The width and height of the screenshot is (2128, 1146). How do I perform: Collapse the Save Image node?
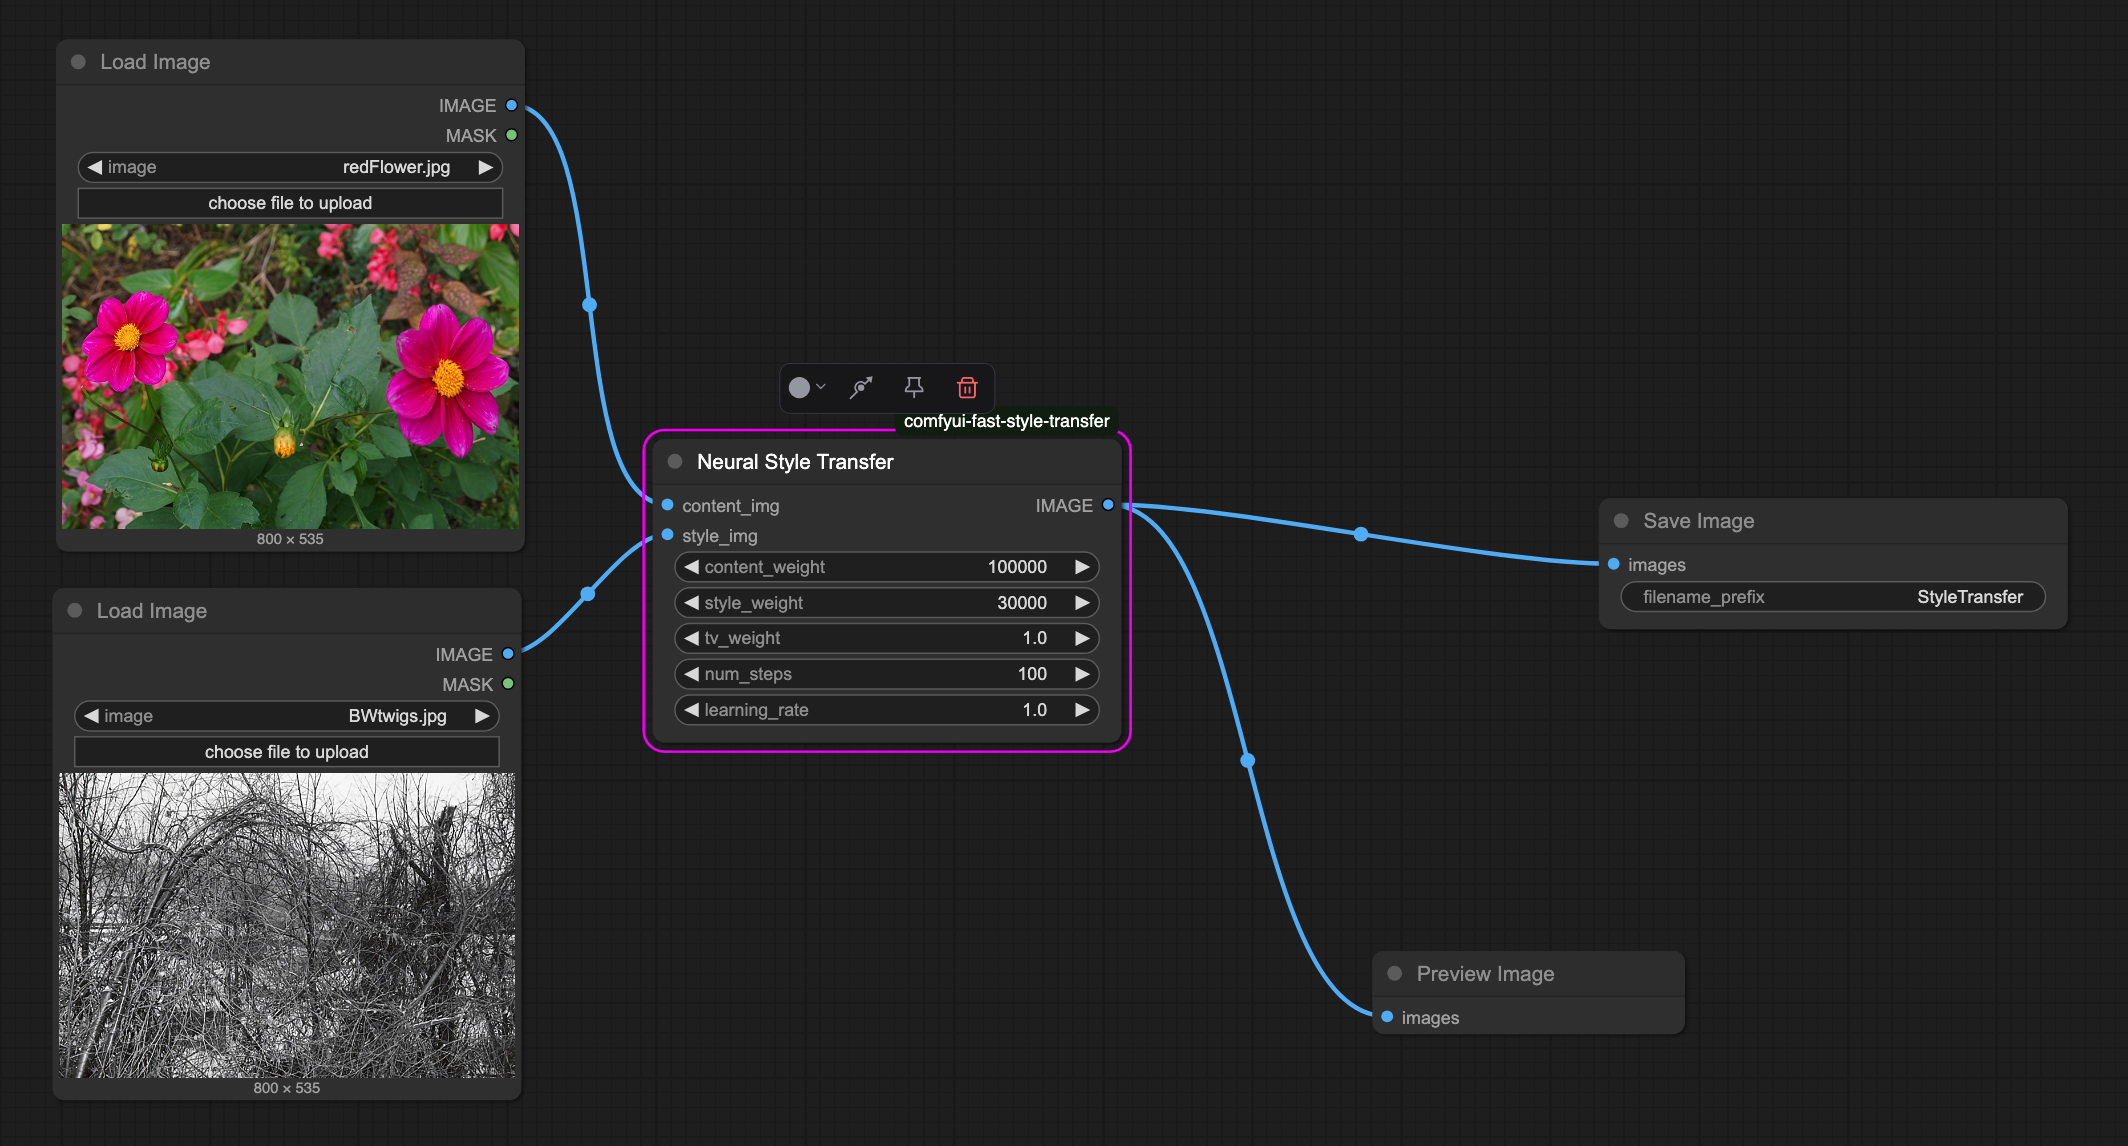[x=1621, y=520]
